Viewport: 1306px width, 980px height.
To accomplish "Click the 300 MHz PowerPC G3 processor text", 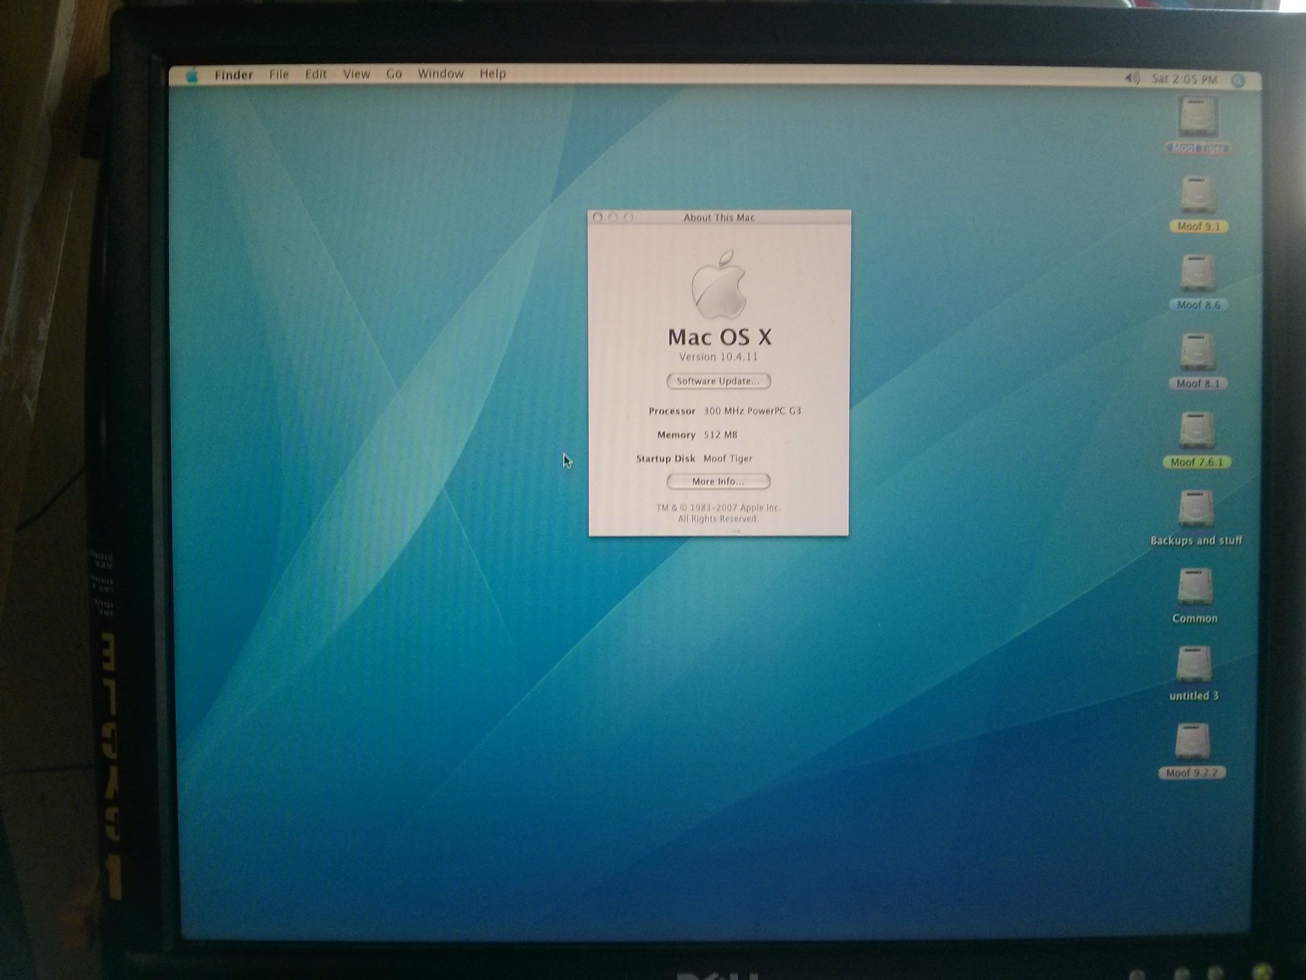I will 752,411.
